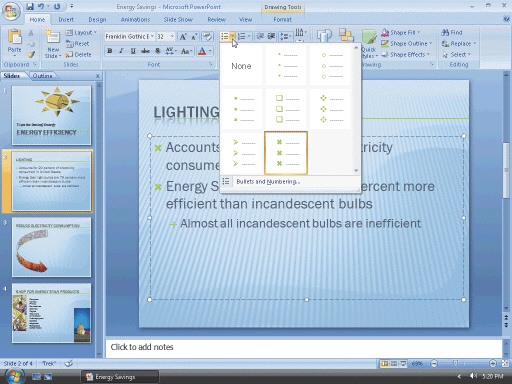The height and width of the screenshot is (384, 512).
Task: Open the Text Direction menu
Action: [301, 32]
